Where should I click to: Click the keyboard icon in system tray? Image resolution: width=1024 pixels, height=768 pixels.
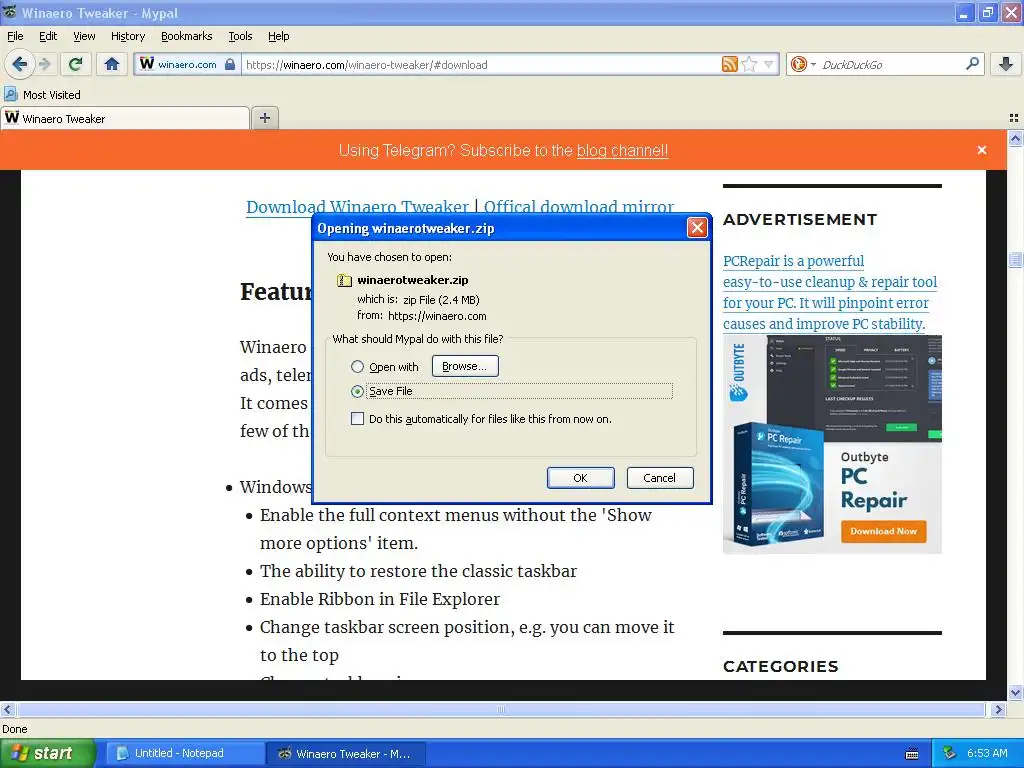point(912,754)
